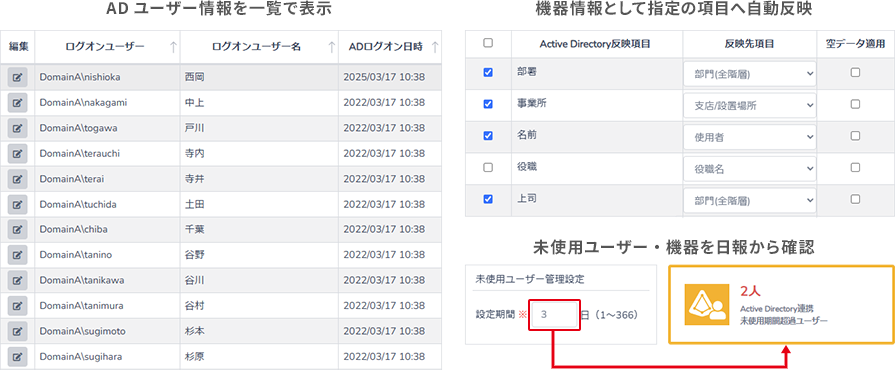Click the Active Directory連携 user icon

pyautogui.click(x=707, y=305)
